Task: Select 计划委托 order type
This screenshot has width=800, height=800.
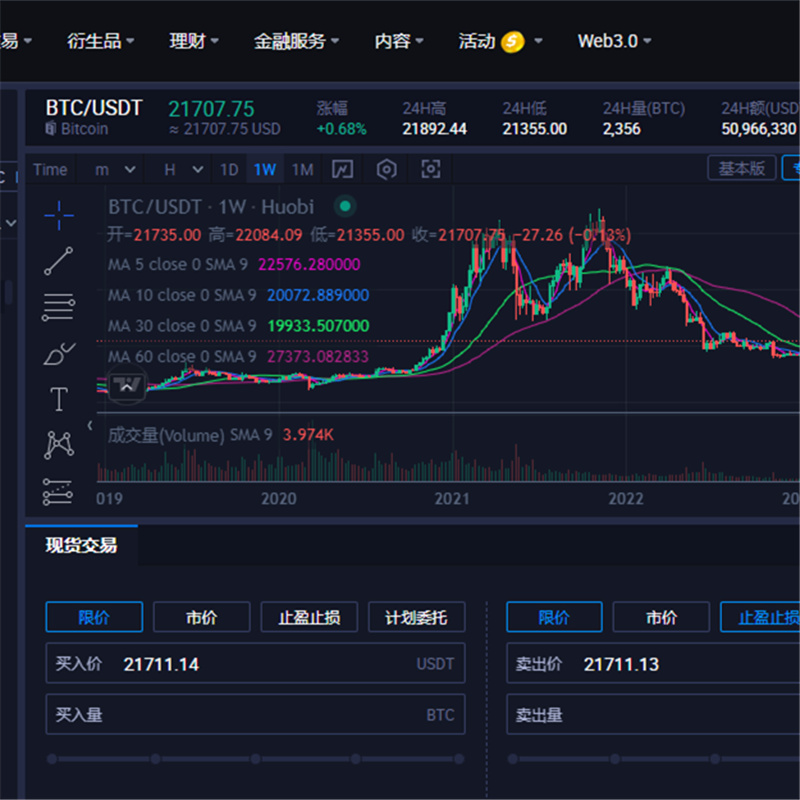Action: (416, 617)
